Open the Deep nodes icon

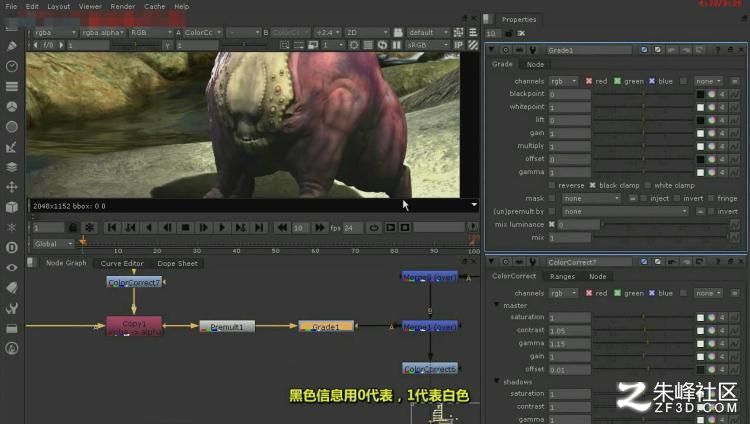(11, 247)
